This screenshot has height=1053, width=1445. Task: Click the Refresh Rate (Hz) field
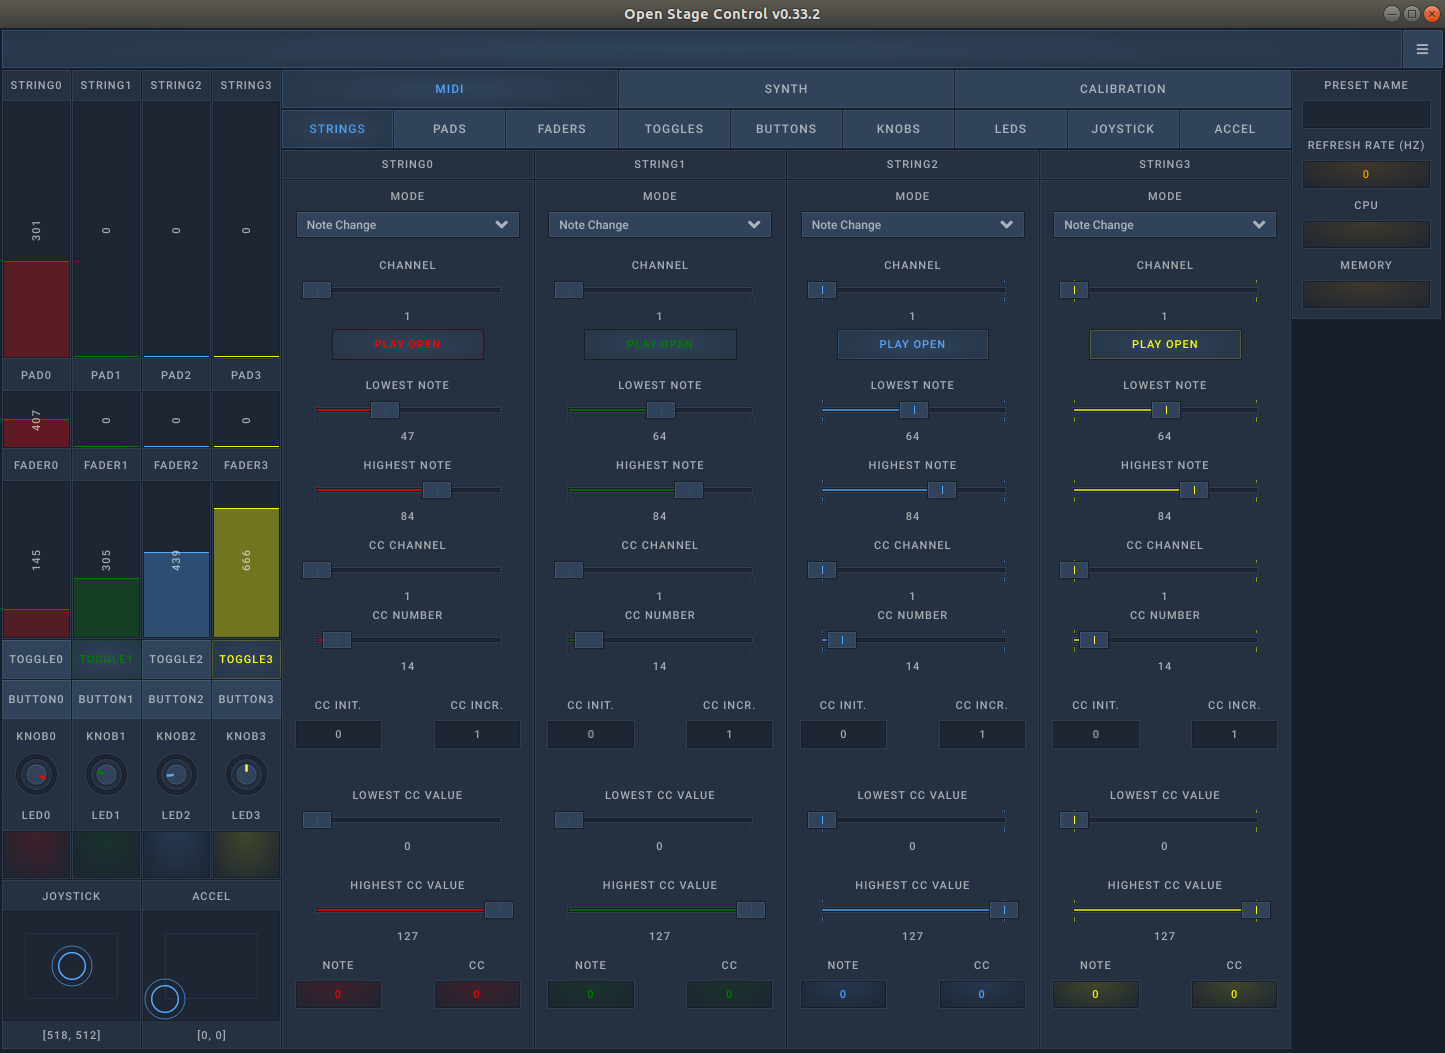(1366, 174)
